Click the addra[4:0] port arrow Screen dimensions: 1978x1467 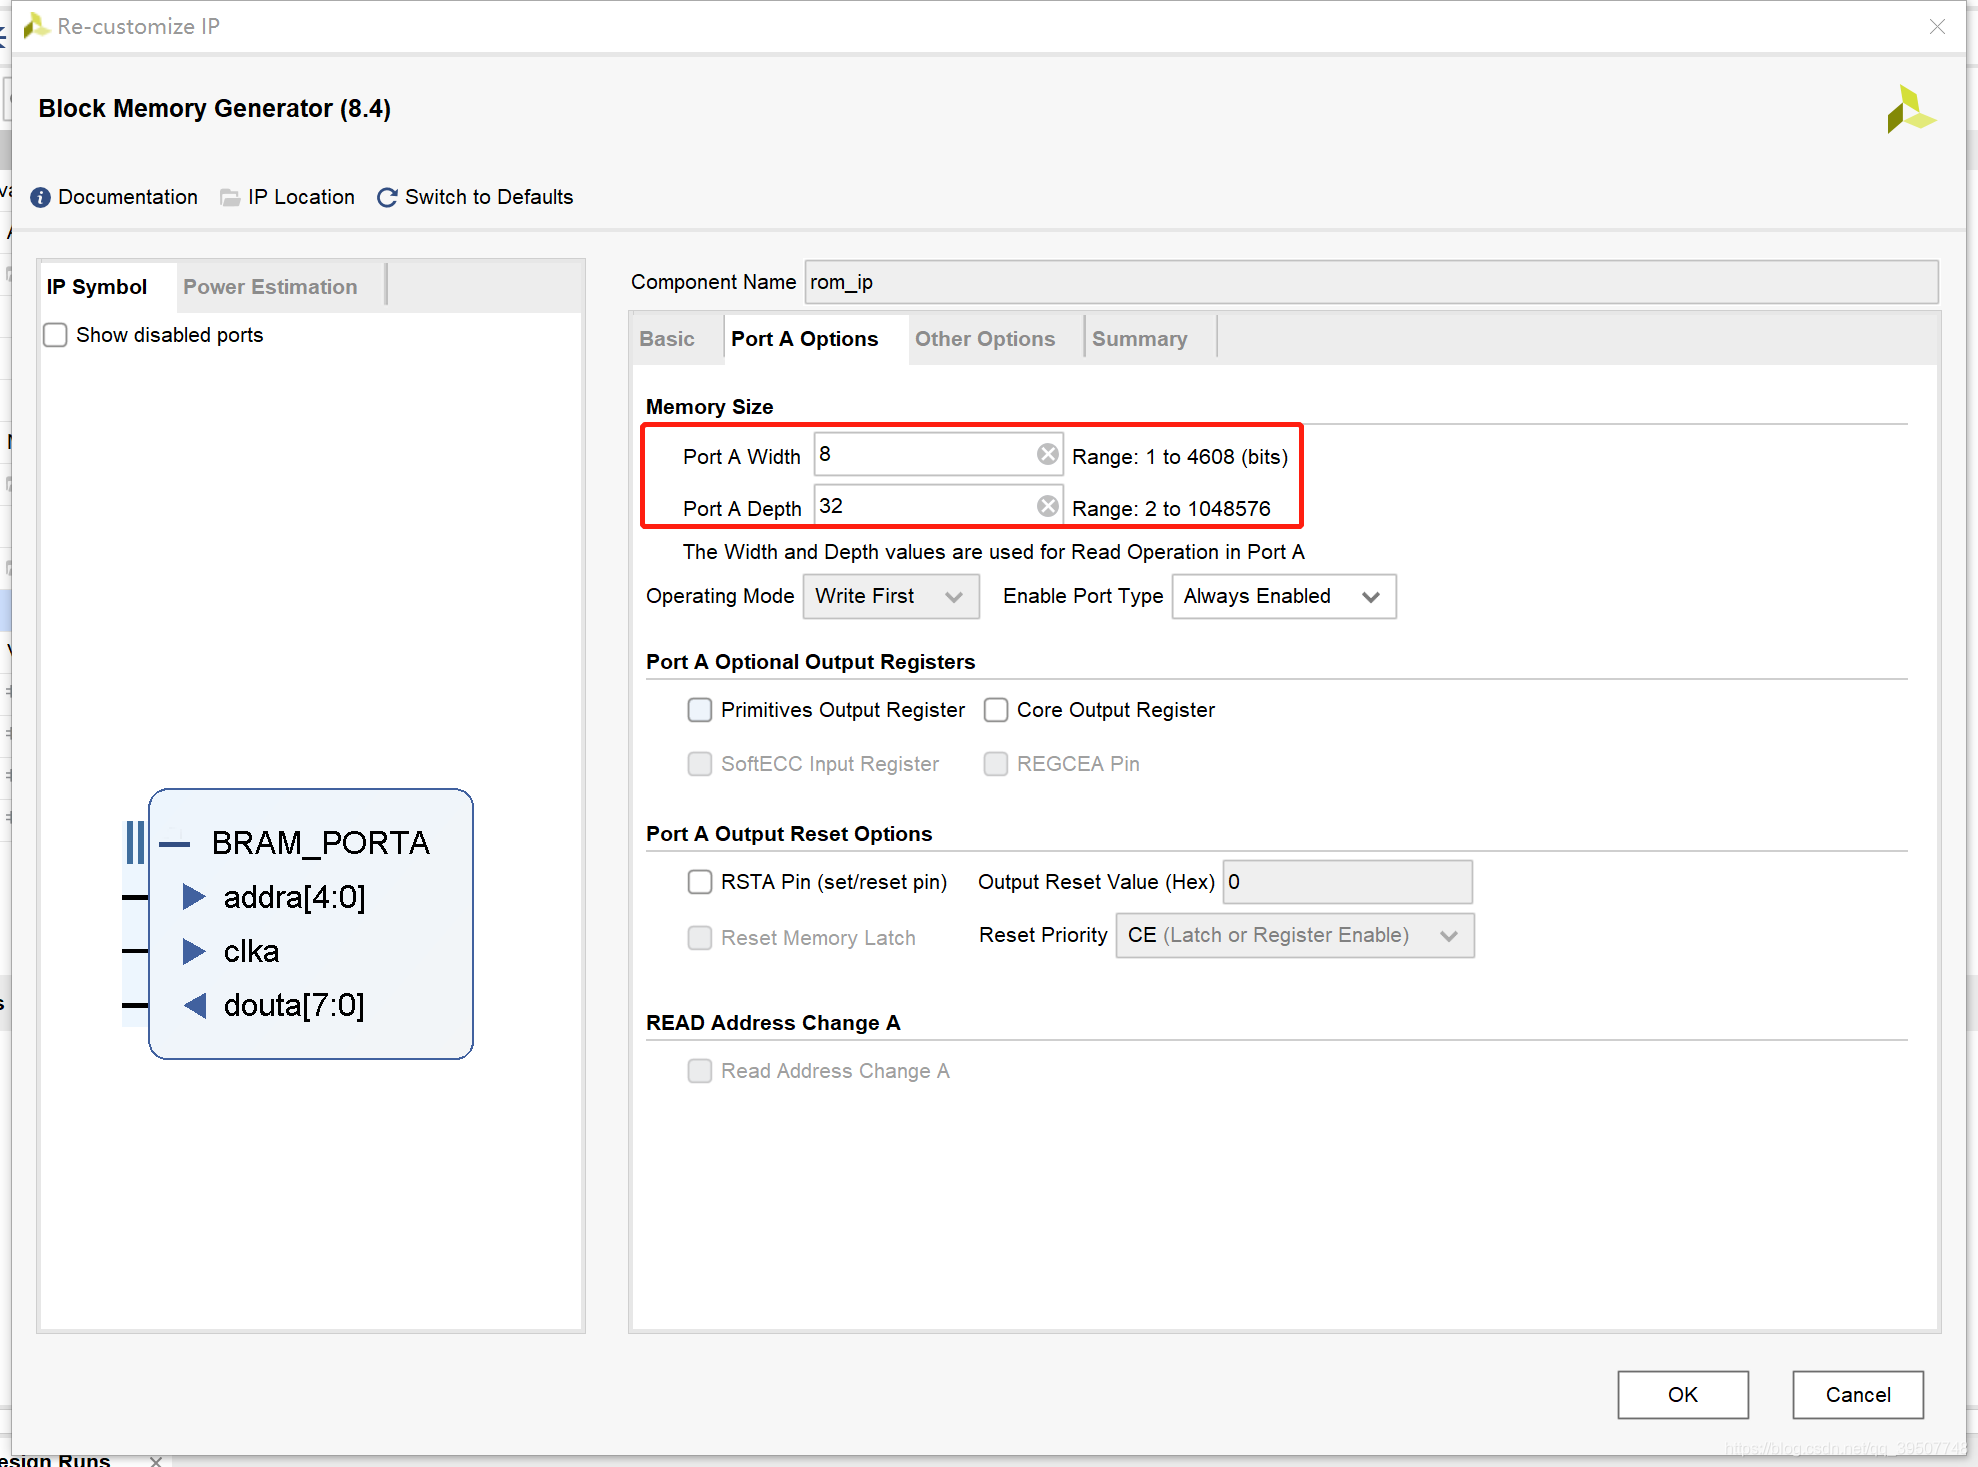(194, 897)
